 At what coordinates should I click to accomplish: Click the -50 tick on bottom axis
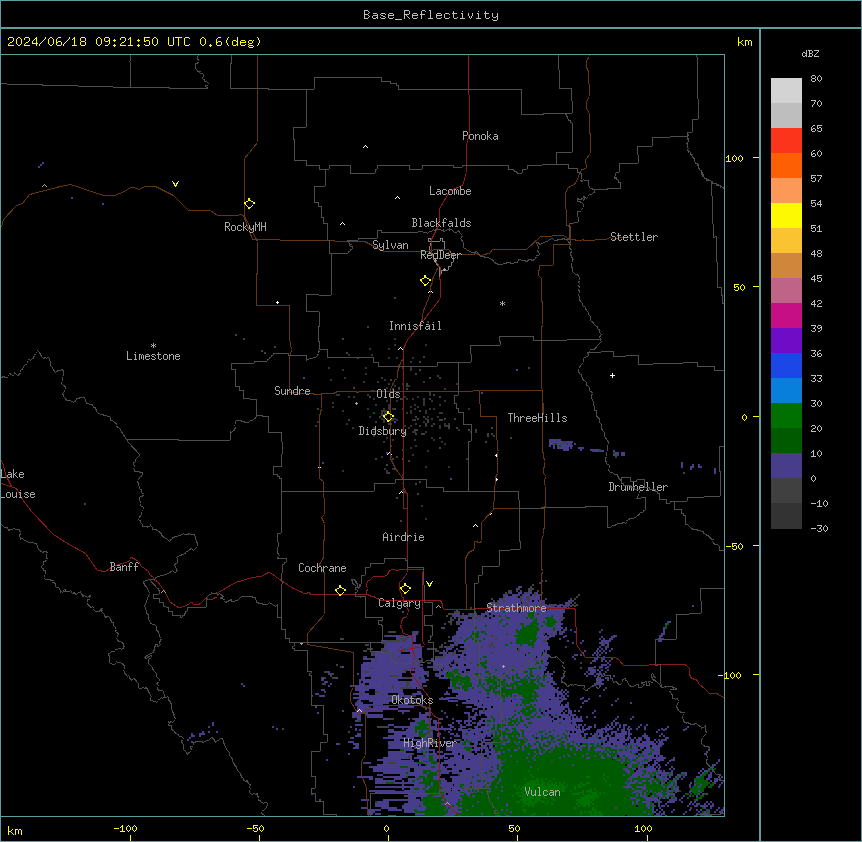point(256,828)
